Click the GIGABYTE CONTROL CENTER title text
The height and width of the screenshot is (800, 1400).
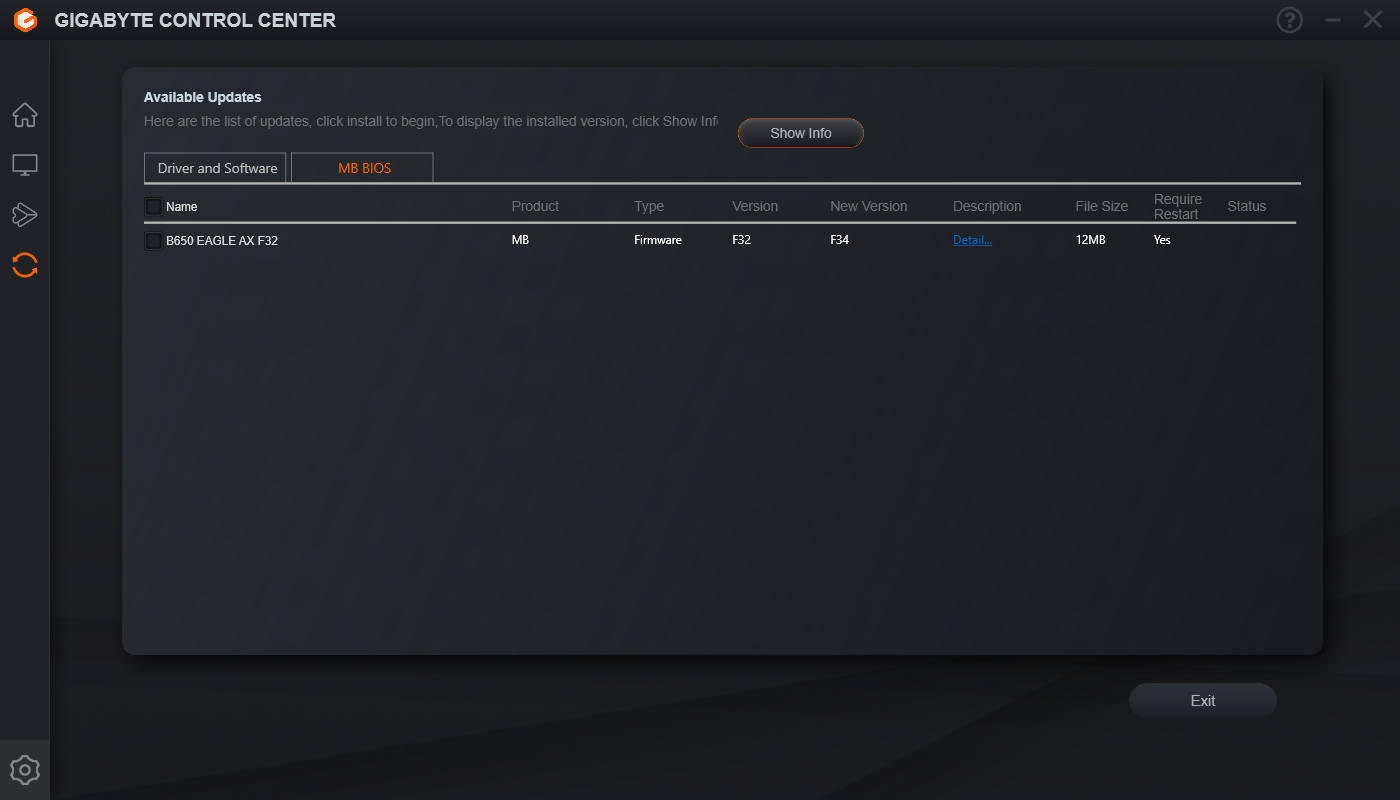[x=195, y=20]
